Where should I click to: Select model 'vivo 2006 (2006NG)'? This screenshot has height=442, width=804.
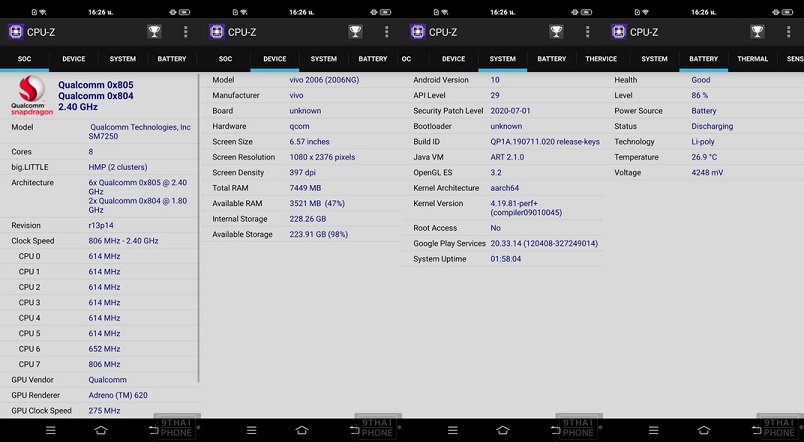coord(325,80)
